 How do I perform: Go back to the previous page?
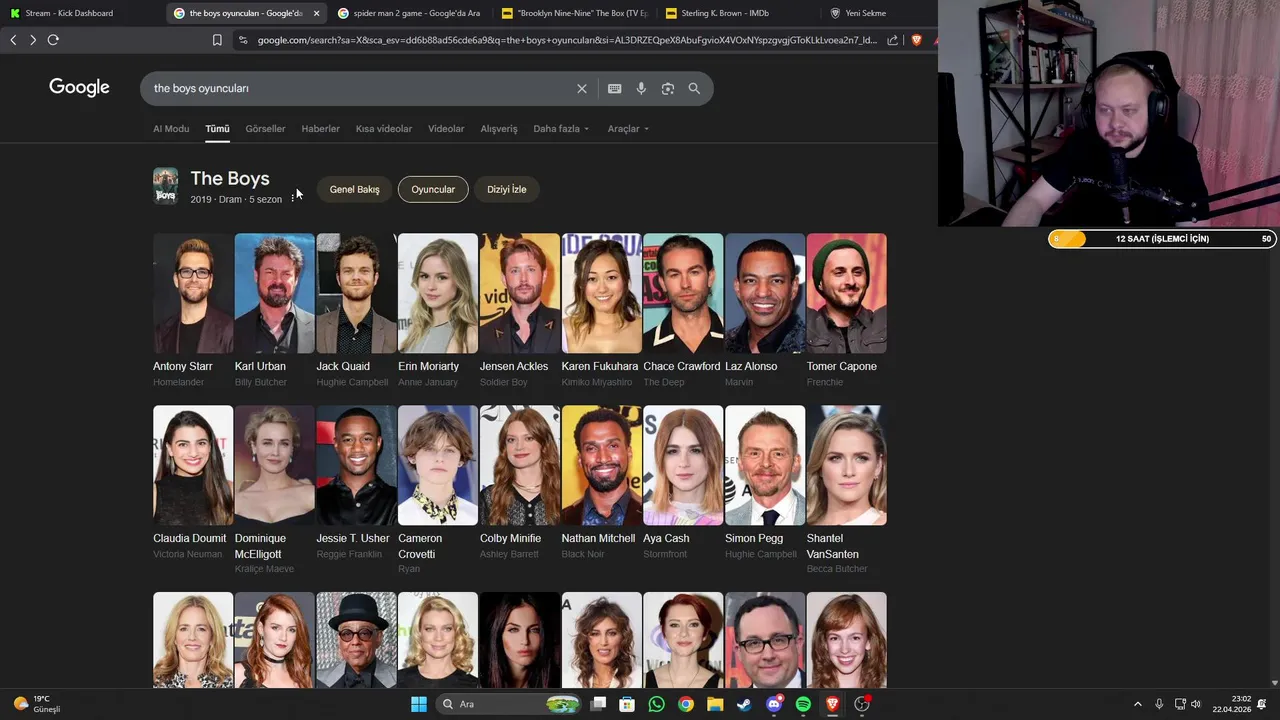[x=13, y=40]
